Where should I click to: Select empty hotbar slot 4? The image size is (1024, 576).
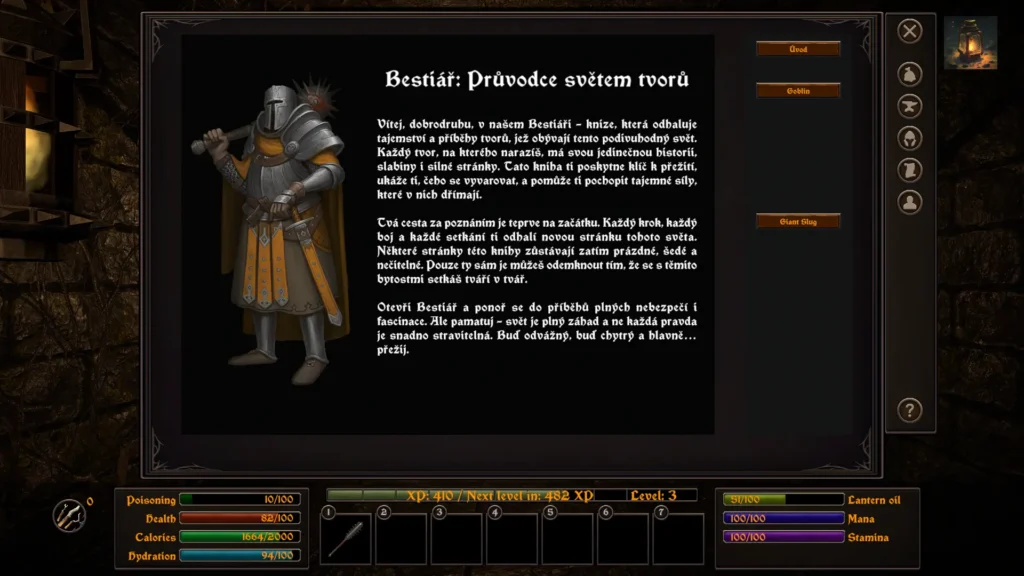tap(512, 538)
